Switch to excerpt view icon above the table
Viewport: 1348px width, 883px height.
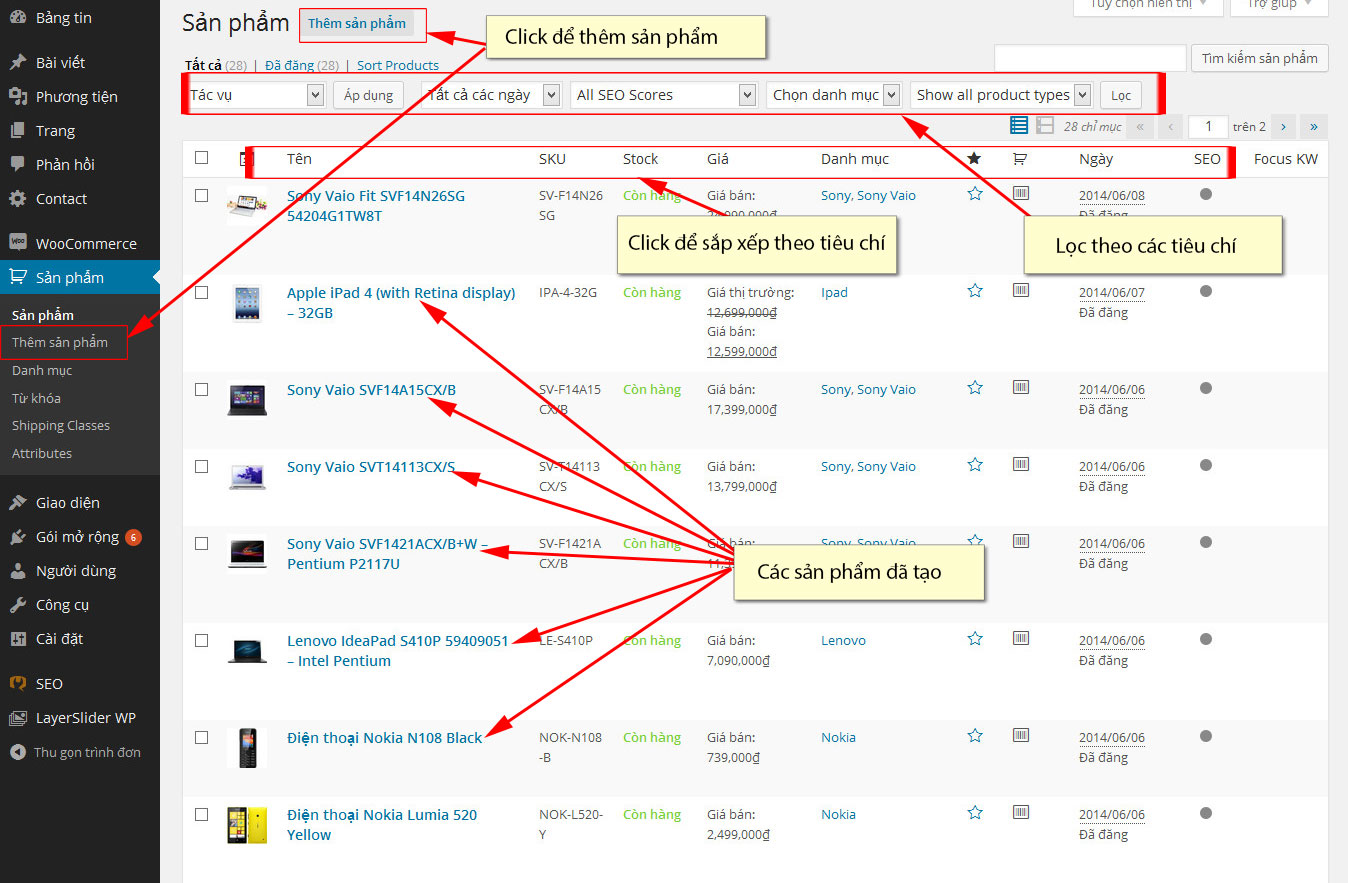pyautogui.click(x=1045, y=126)
